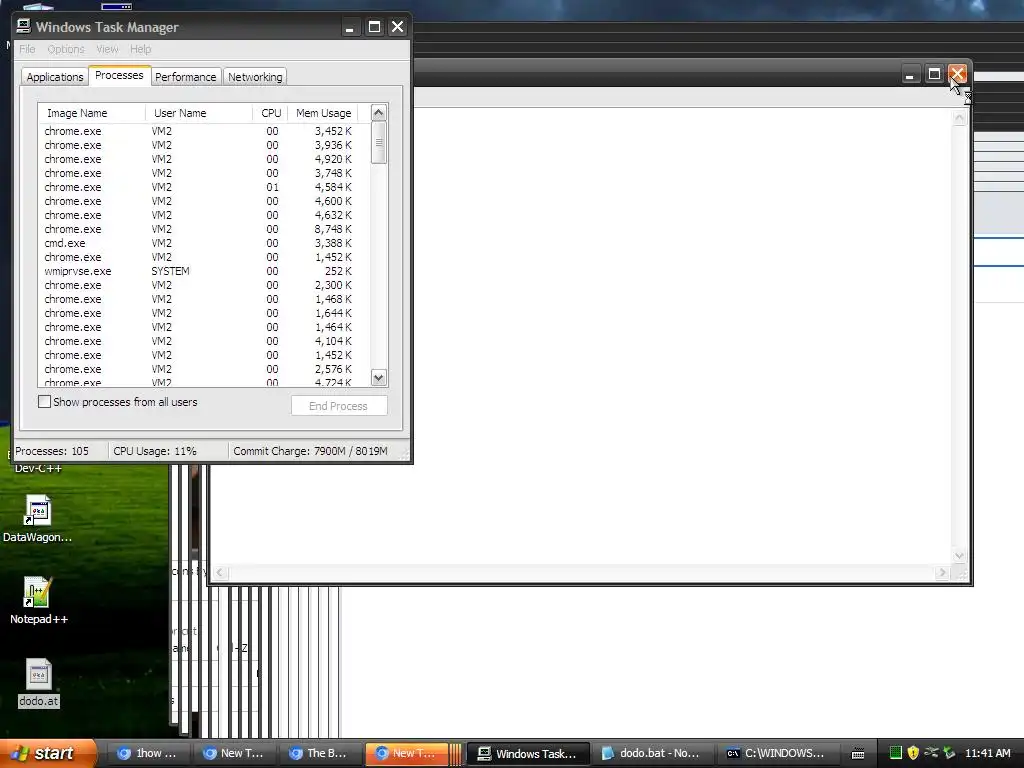Click the CPU value '01' cell

(x=272, y=187)
